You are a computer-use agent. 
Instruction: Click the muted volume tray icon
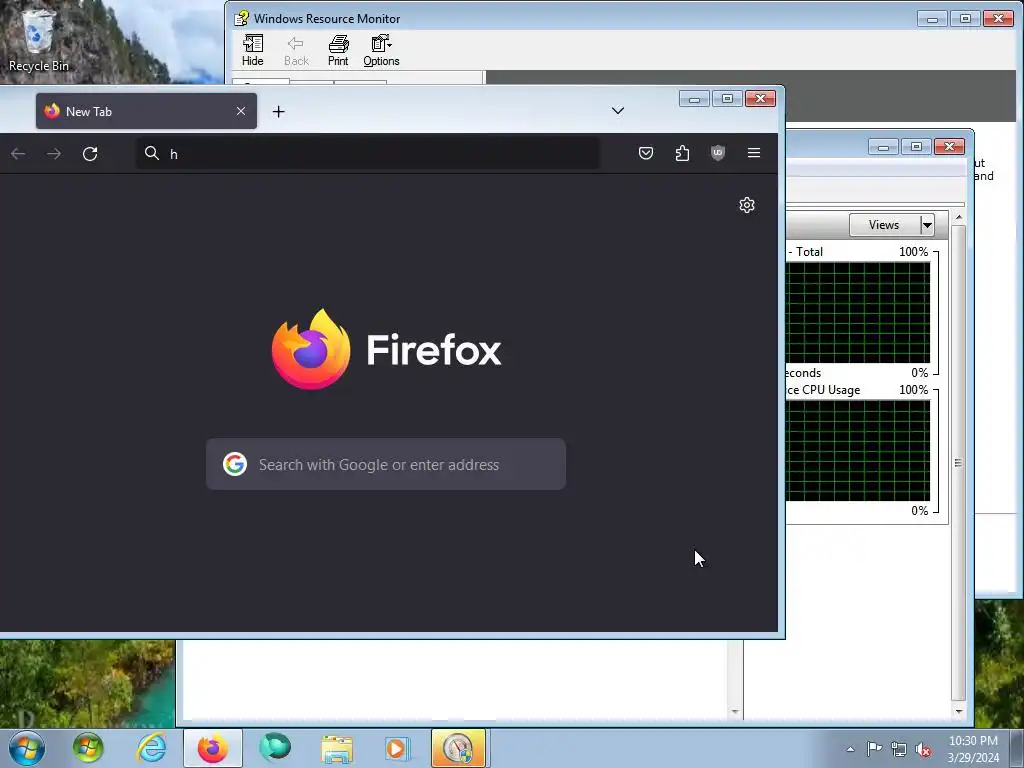coord(923,750)
